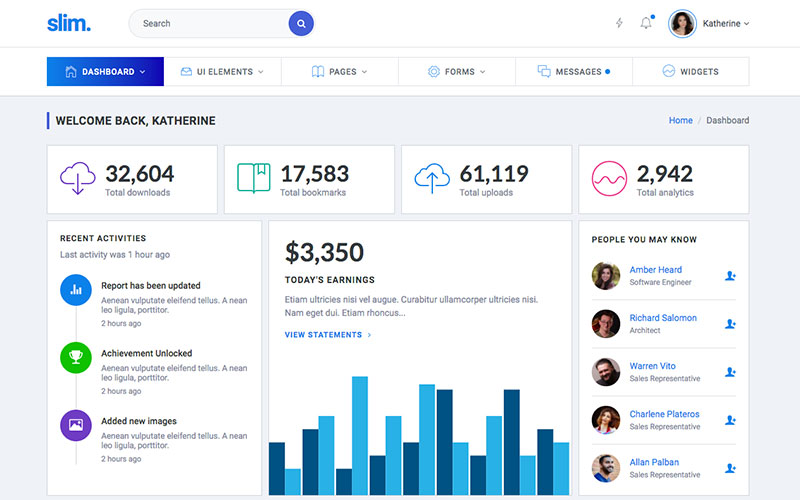Click Allan Palban's avatar photo
The image size is (800, 500).
pos(606,468)
